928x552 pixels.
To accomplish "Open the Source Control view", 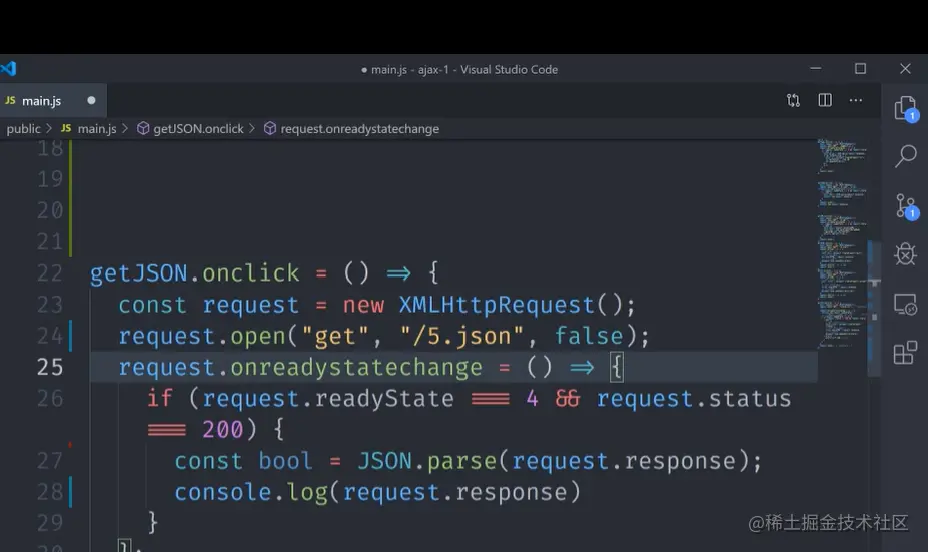I will pos(906,206).
